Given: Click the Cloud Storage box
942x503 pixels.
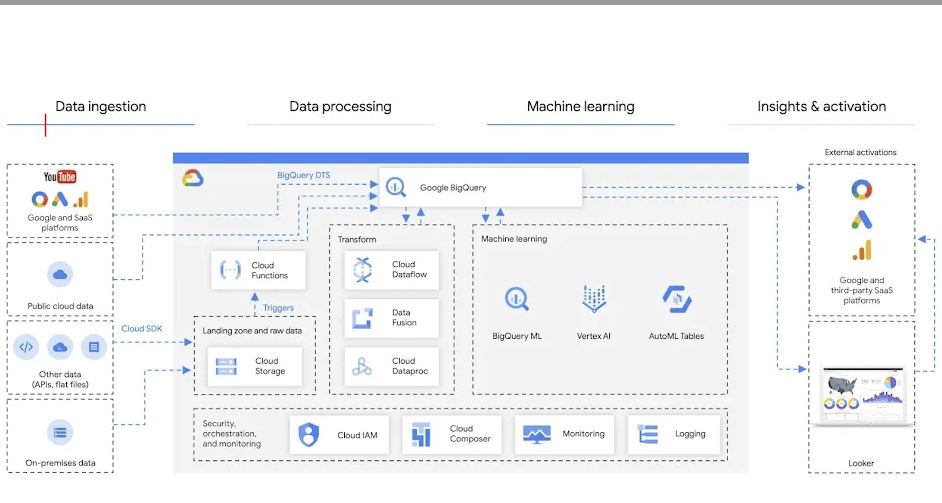Looking at the screenshot, I should [255, 366].
